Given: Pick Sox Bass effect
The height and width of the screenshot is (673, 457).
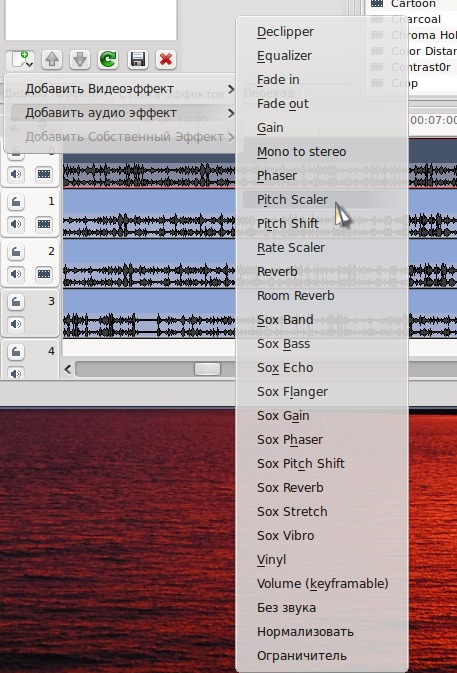Looking at the screenshot, I should point(322,344).
